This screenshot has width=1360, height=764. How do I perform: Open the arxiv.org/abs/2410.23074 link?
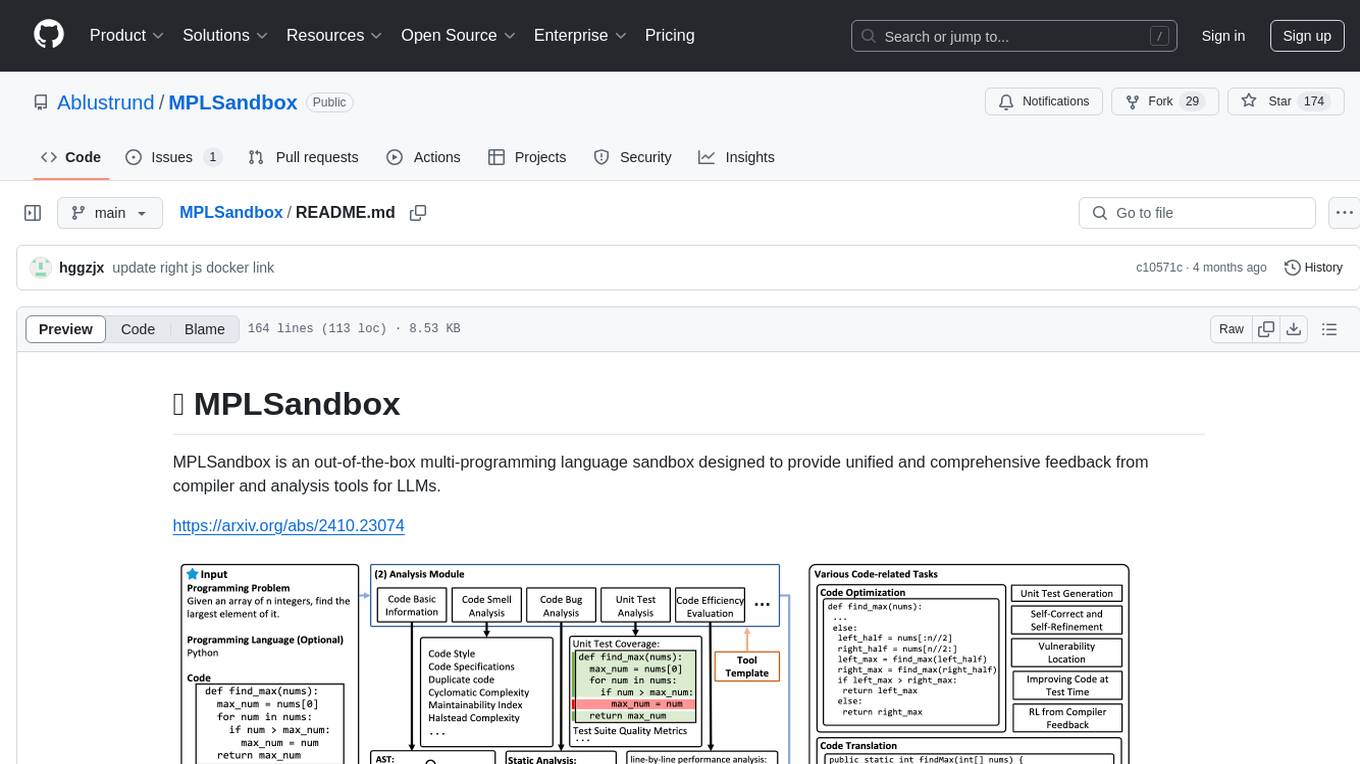(288, 526)
